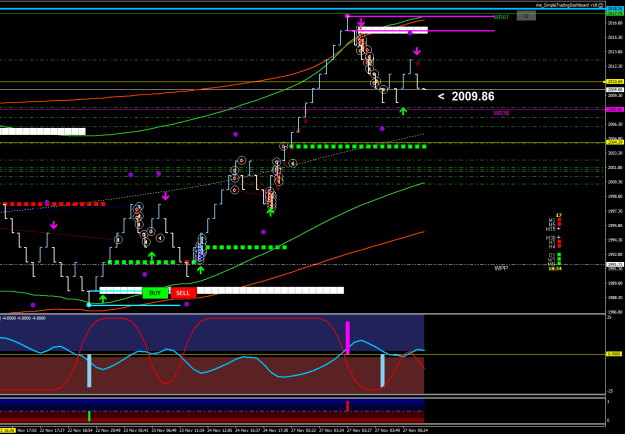Select the green signal bar in the bottom panel
625x434 pixels.
tap(89, 416)
